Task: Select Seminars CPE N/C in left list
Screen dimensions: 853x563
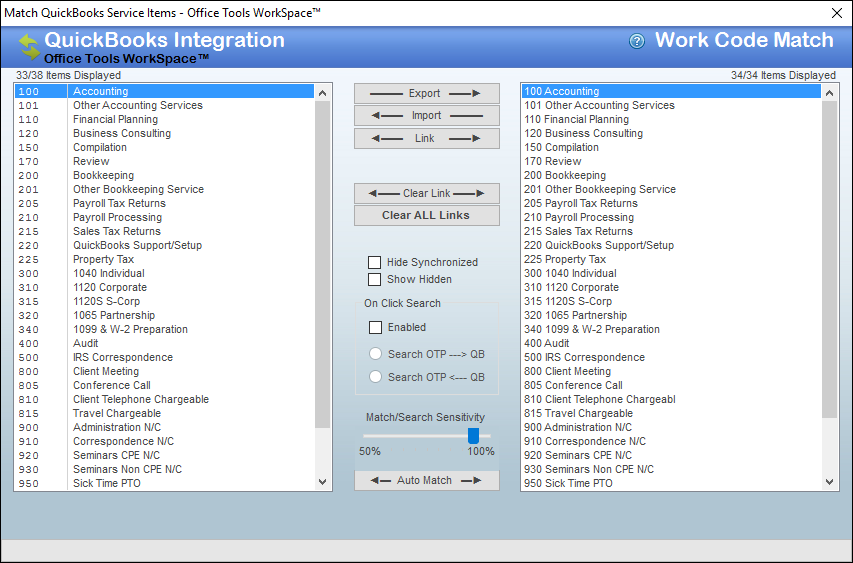Action: 165,455
